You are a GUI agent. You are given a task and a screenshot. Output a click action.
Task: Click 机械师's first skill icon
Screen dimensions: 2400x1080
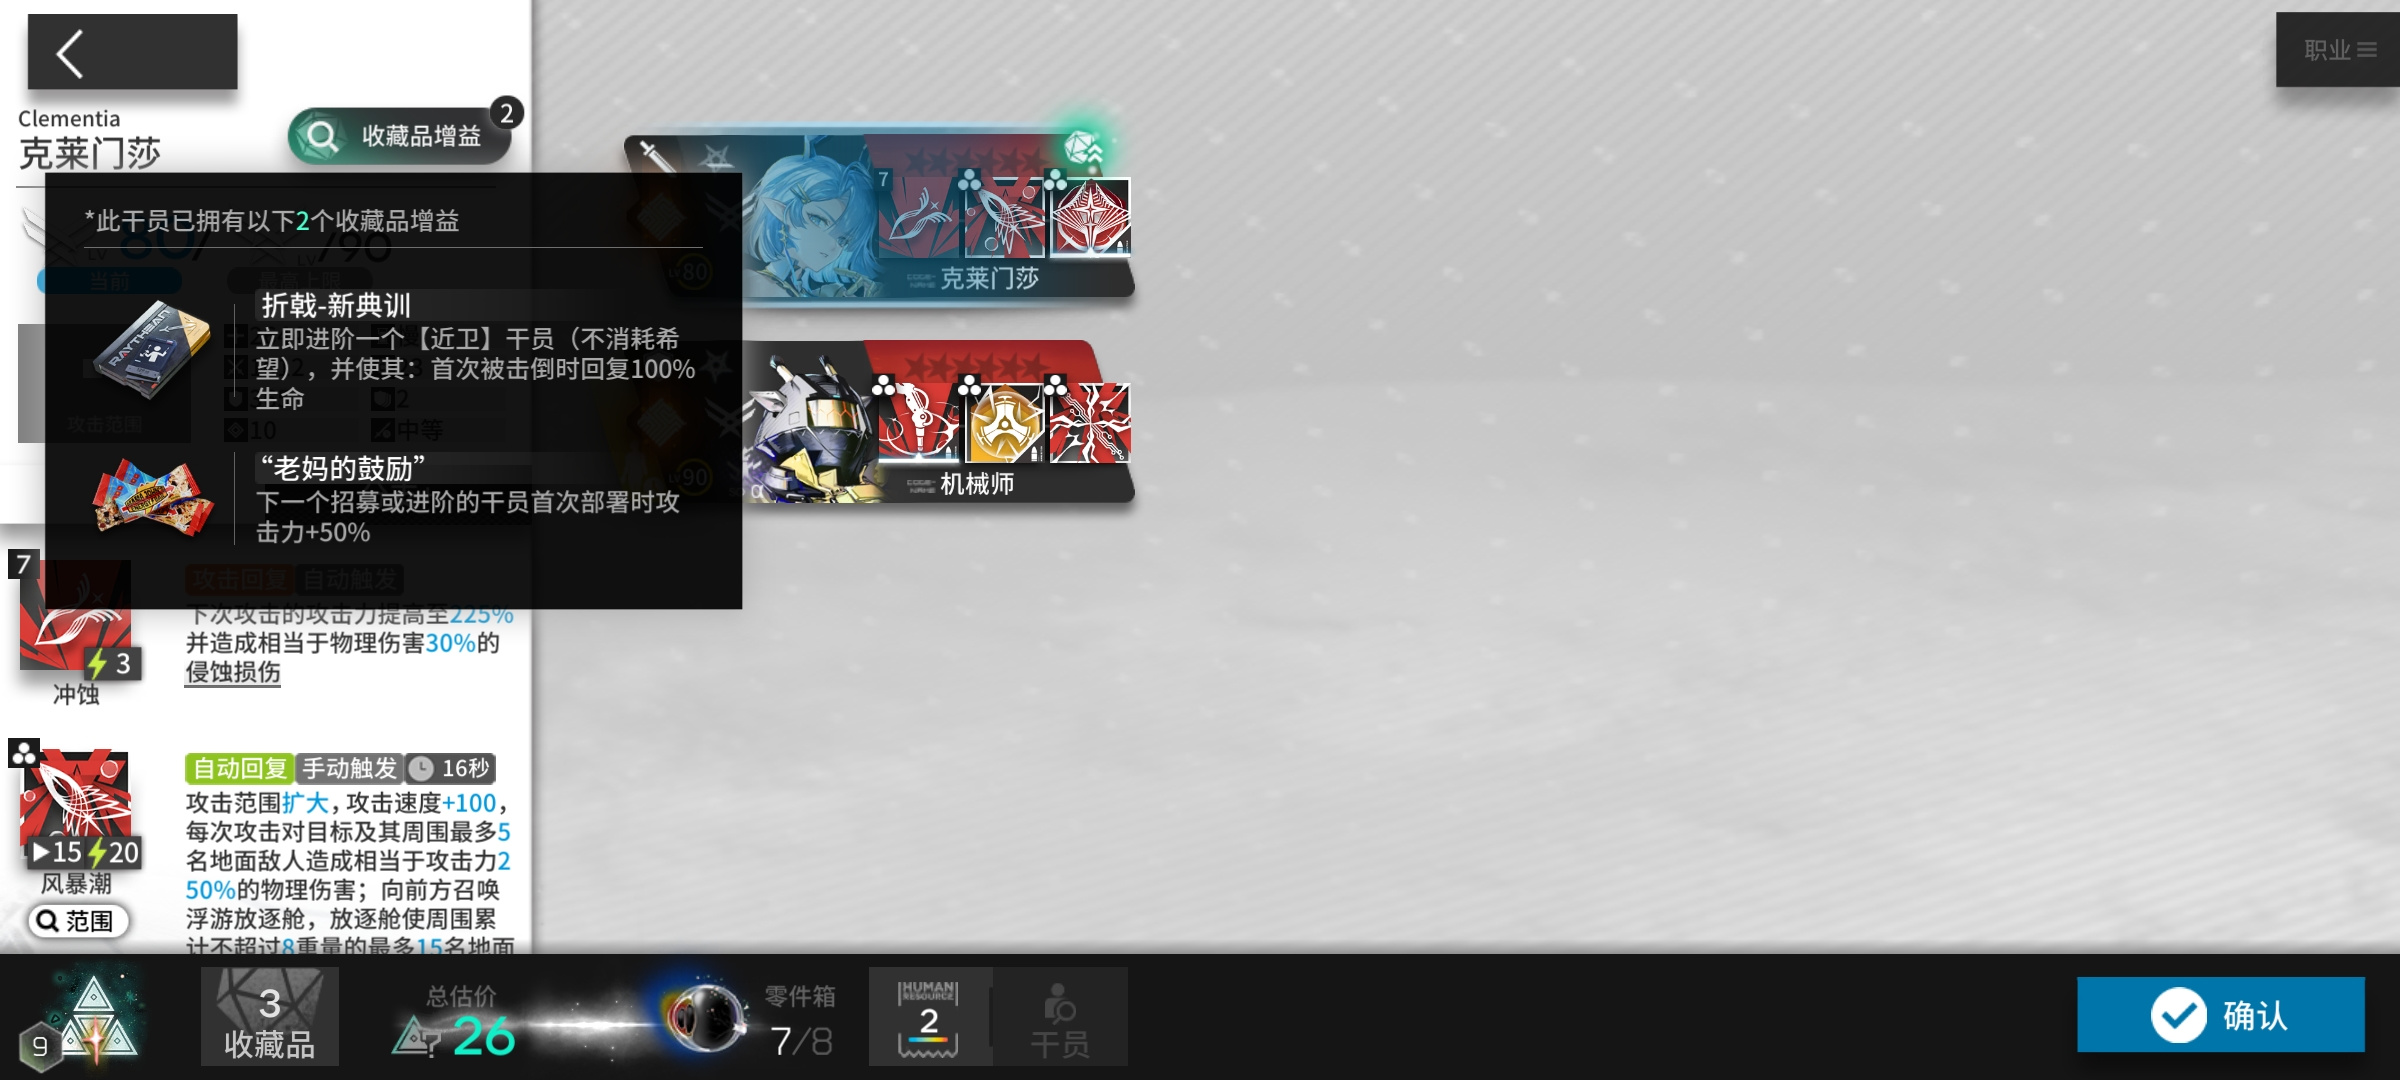click(x=918, y=422)
